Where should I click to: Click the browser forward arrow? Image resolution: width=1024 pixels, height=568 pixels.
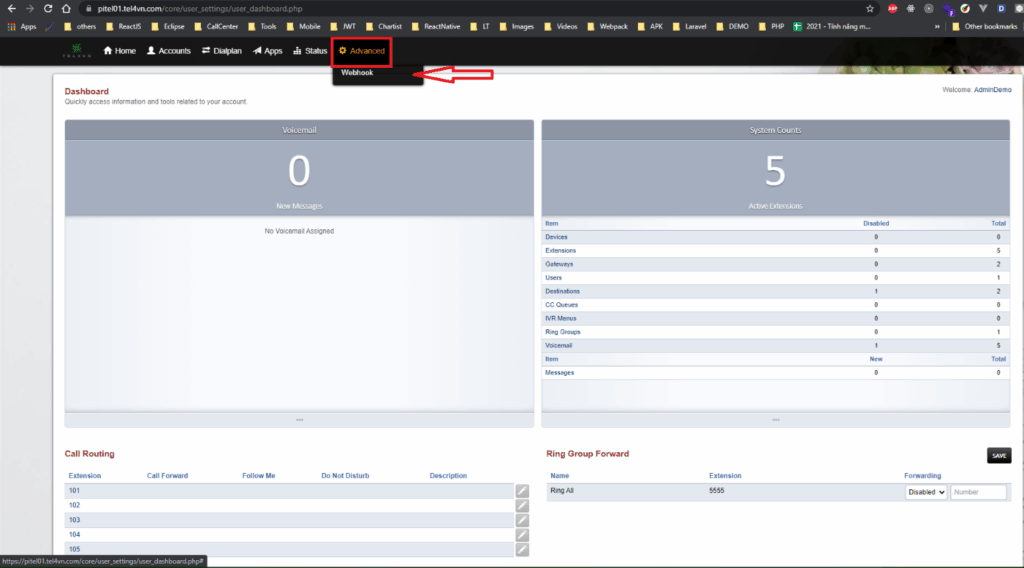[x=29, y=8]
